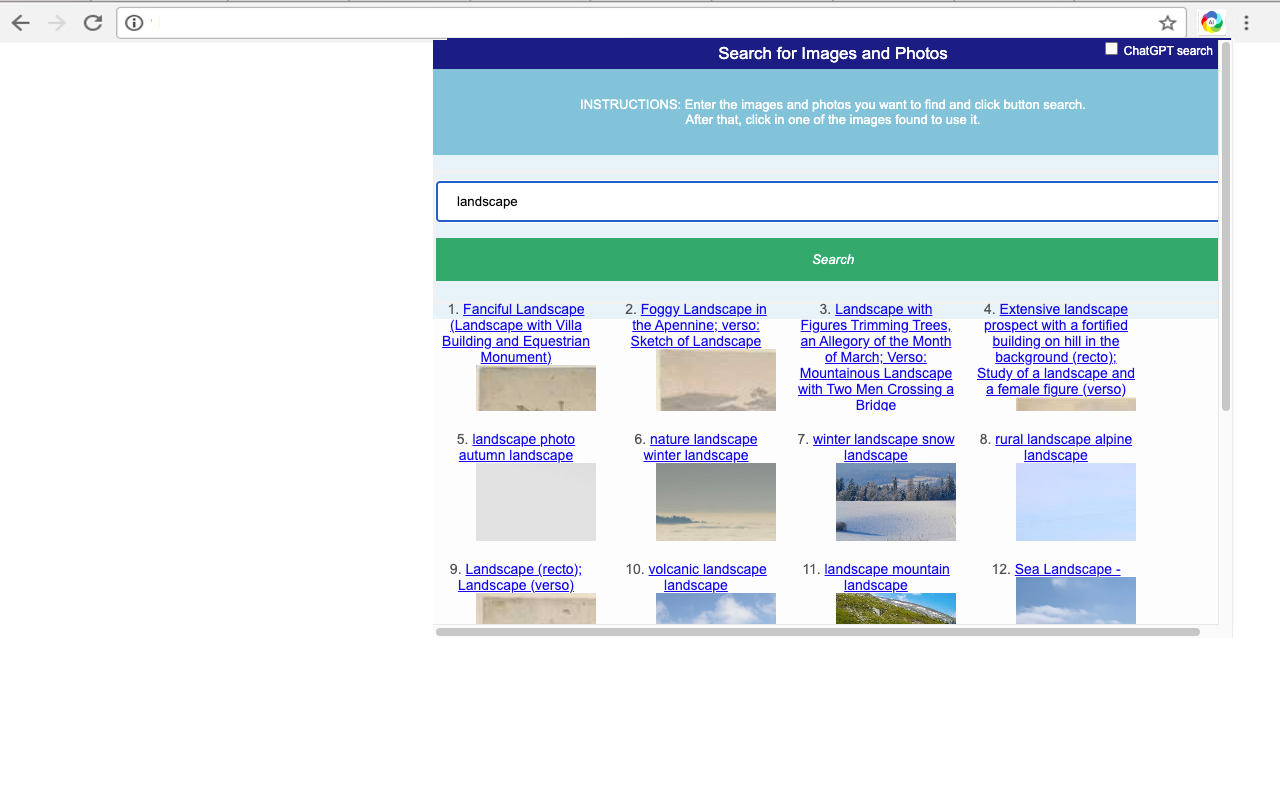Viewport: 1280px width, 800px height.
Task: Open the colorful extension icon in the toolbar
Action: [x=1212, y=22]
